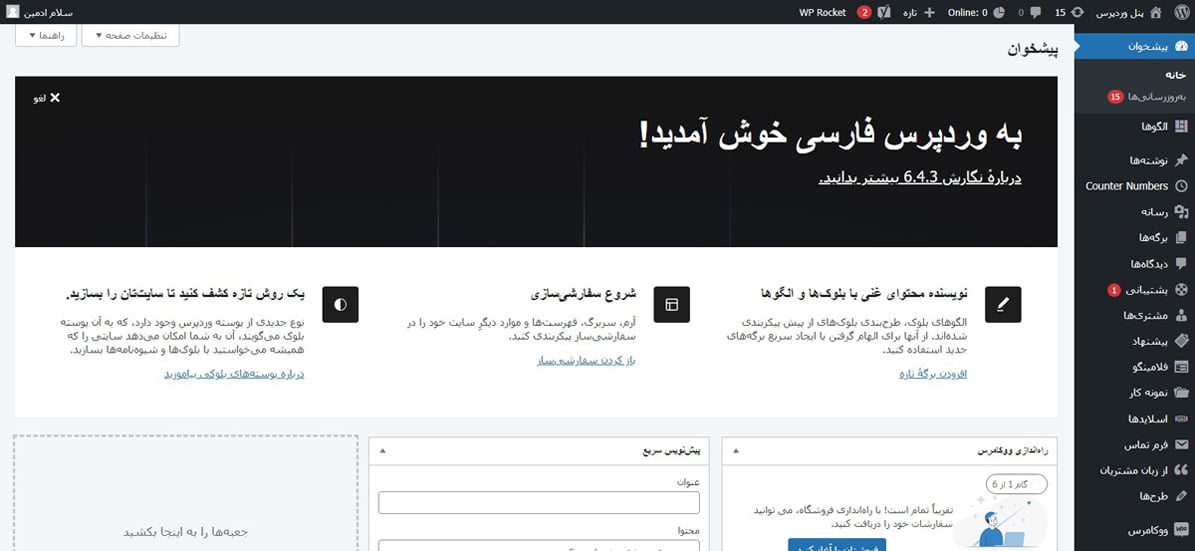Click the pin icon for نوشته‌ها
Screen dimensions: 1195x551
[x=1181, y=160]
